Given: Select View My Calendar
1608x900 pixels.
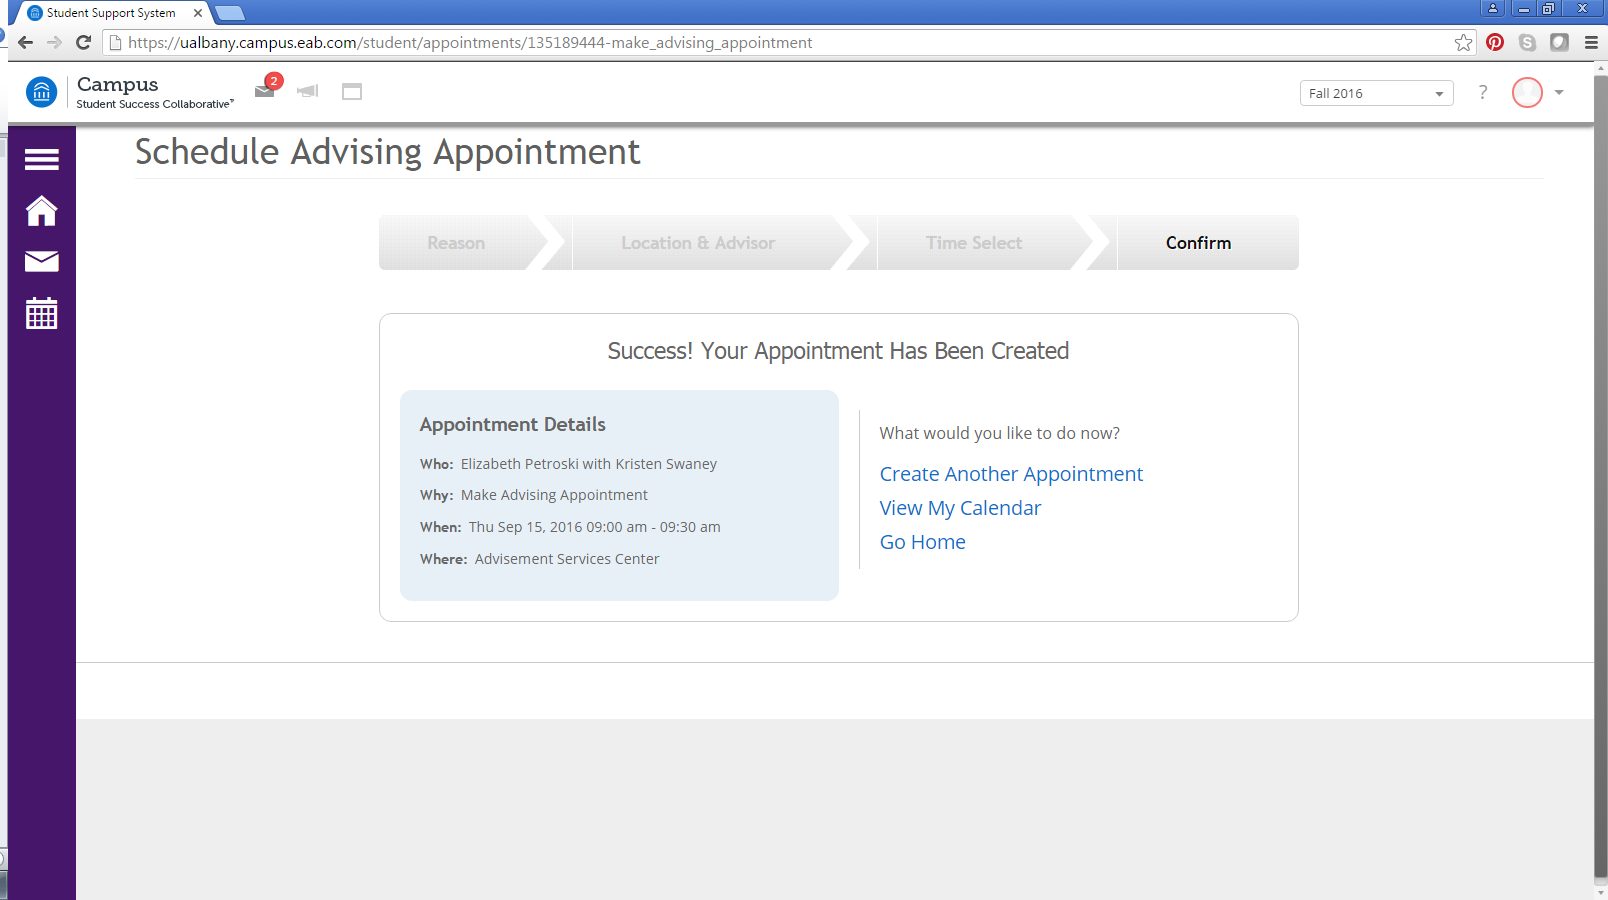Looking at the screenshot, I should tap(960, 508).
